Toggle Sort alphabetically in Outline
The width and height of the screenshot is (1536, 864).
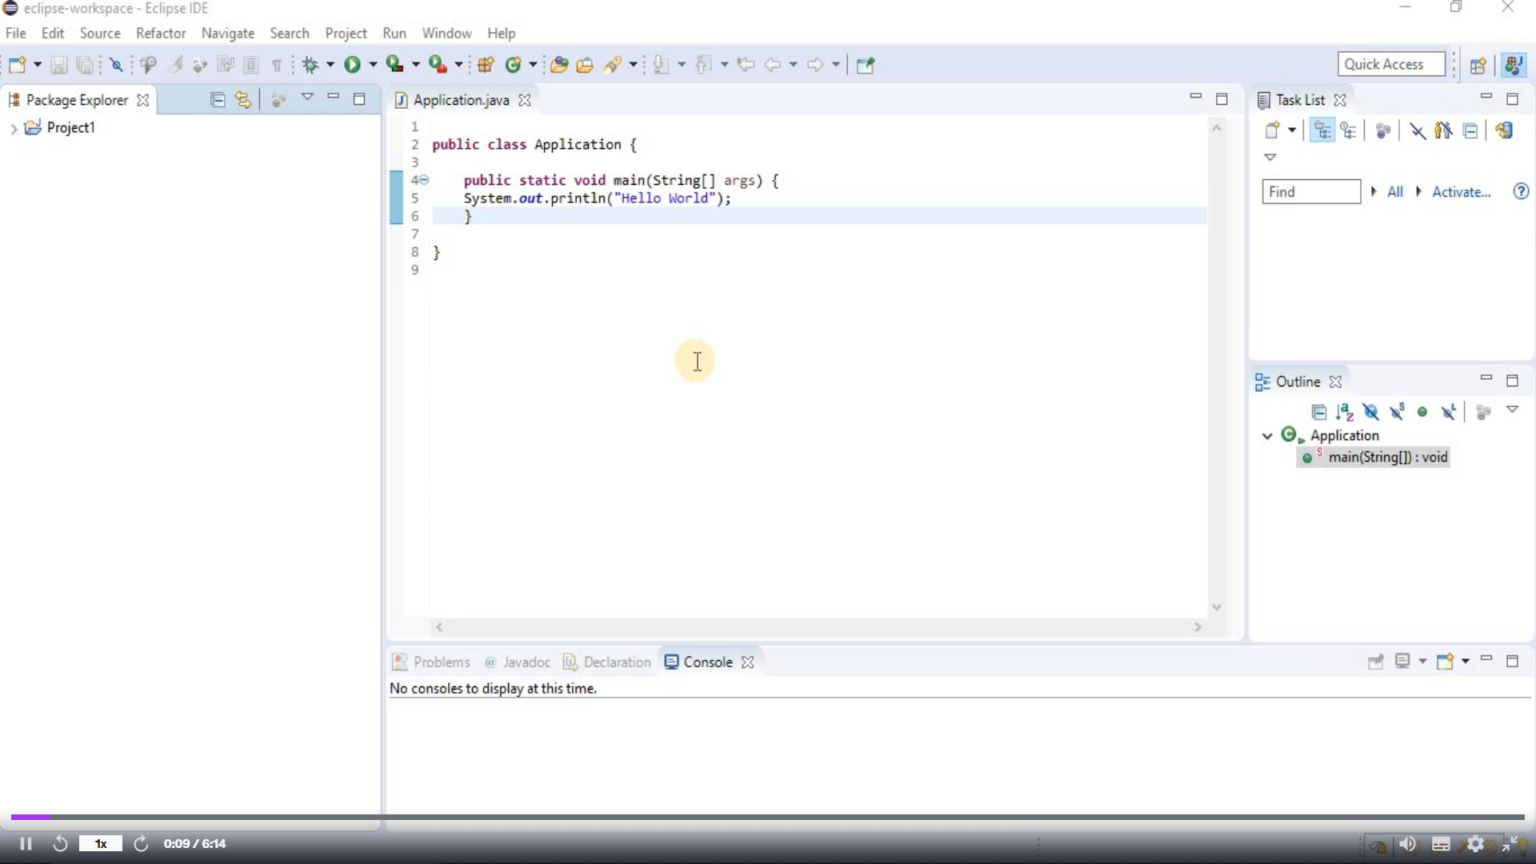pos(1345,412)
